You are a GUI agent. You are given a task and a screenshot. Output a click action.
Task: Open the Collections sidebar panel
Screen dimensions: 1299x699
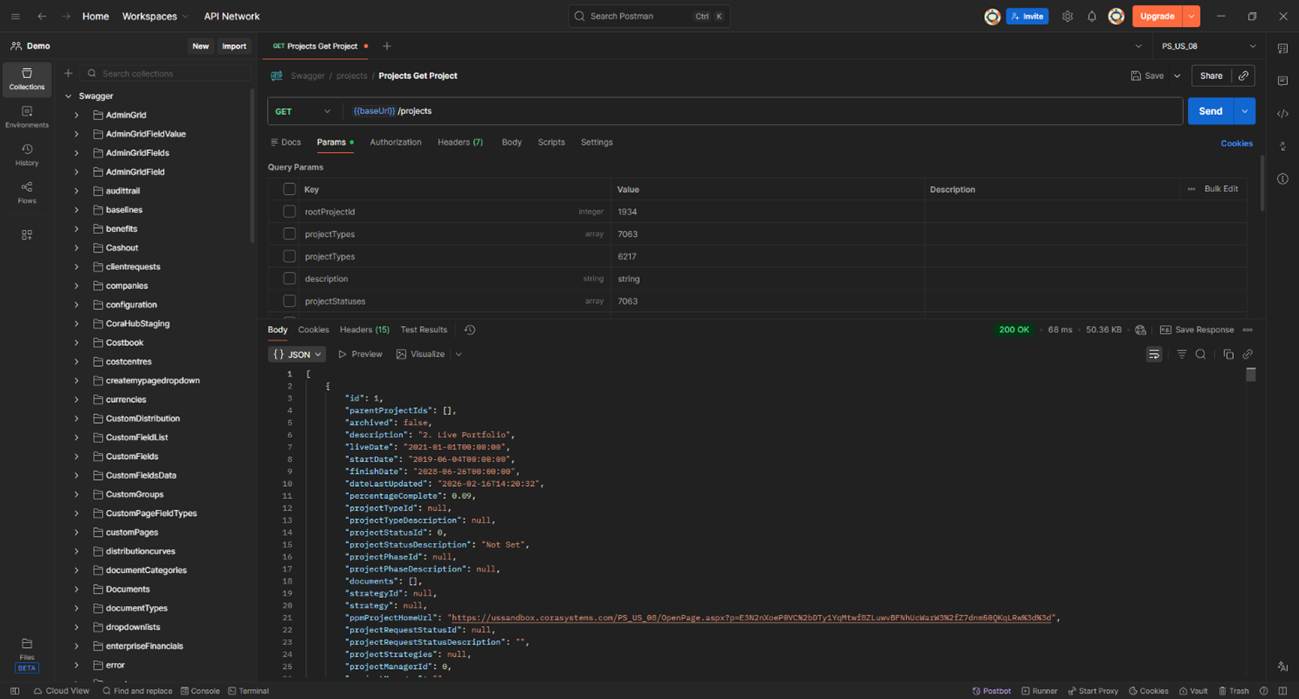click(27, 79)
